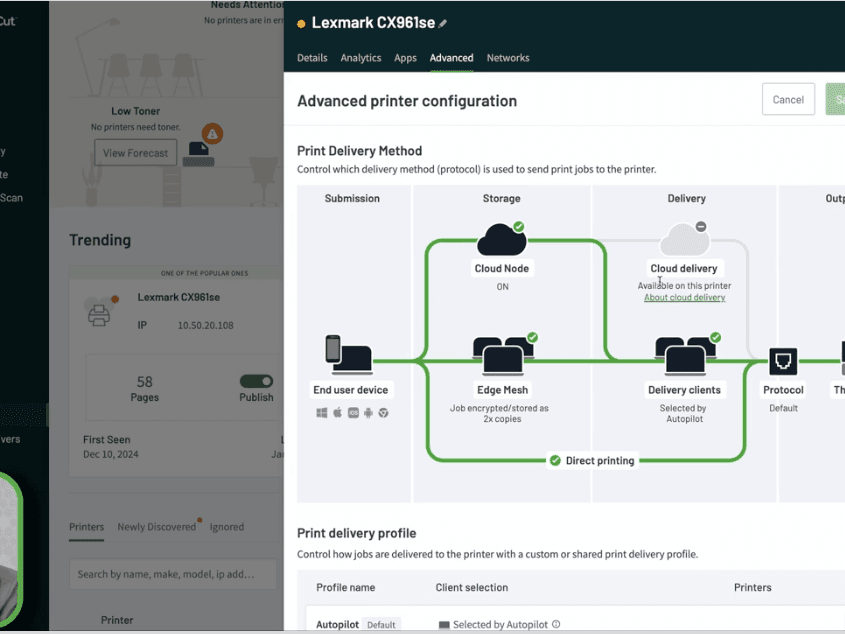
Task: Click the Cloud Node ON status text
Action: pos(502,287)
